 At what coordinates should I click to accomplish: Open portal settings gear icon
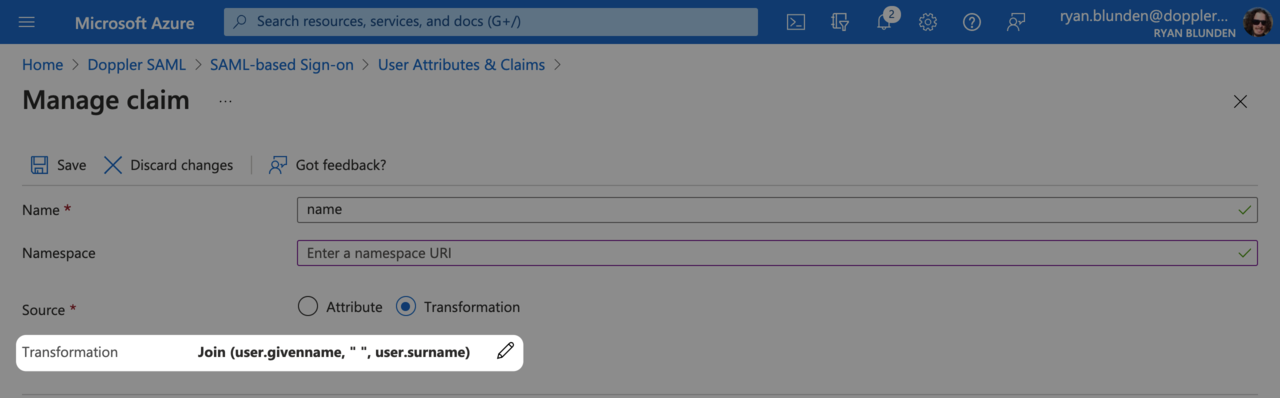pos(928,22)
